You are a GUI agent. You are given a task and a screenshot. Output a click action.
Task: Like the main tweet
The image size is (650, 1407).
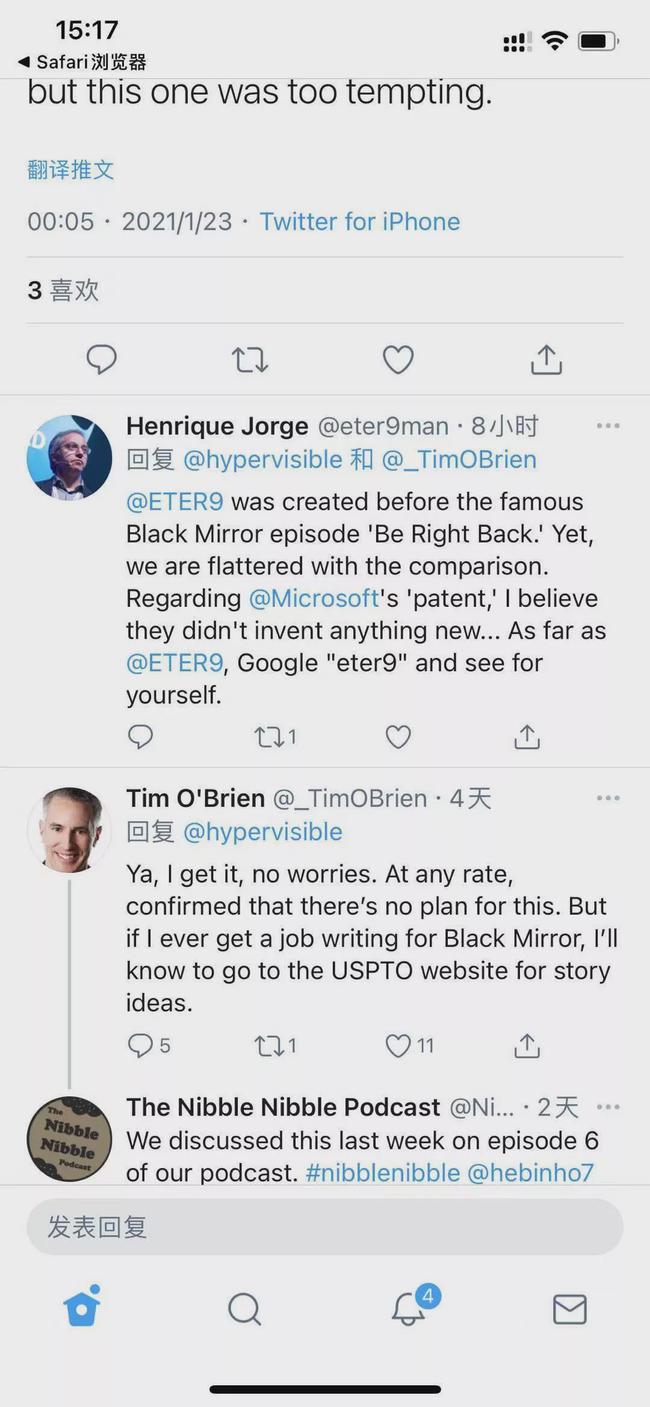point(398,359)
